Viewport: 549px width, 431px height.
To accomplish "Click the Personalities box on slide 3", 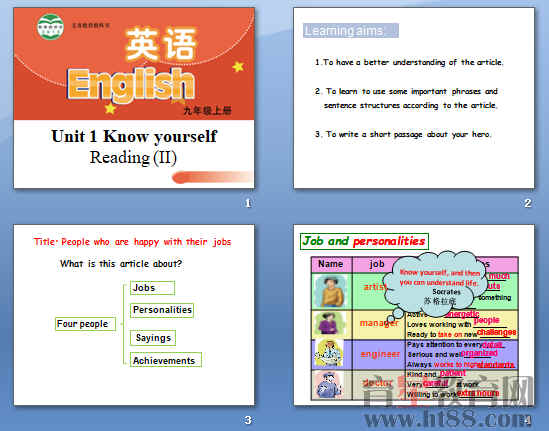I will pos(162,310).
